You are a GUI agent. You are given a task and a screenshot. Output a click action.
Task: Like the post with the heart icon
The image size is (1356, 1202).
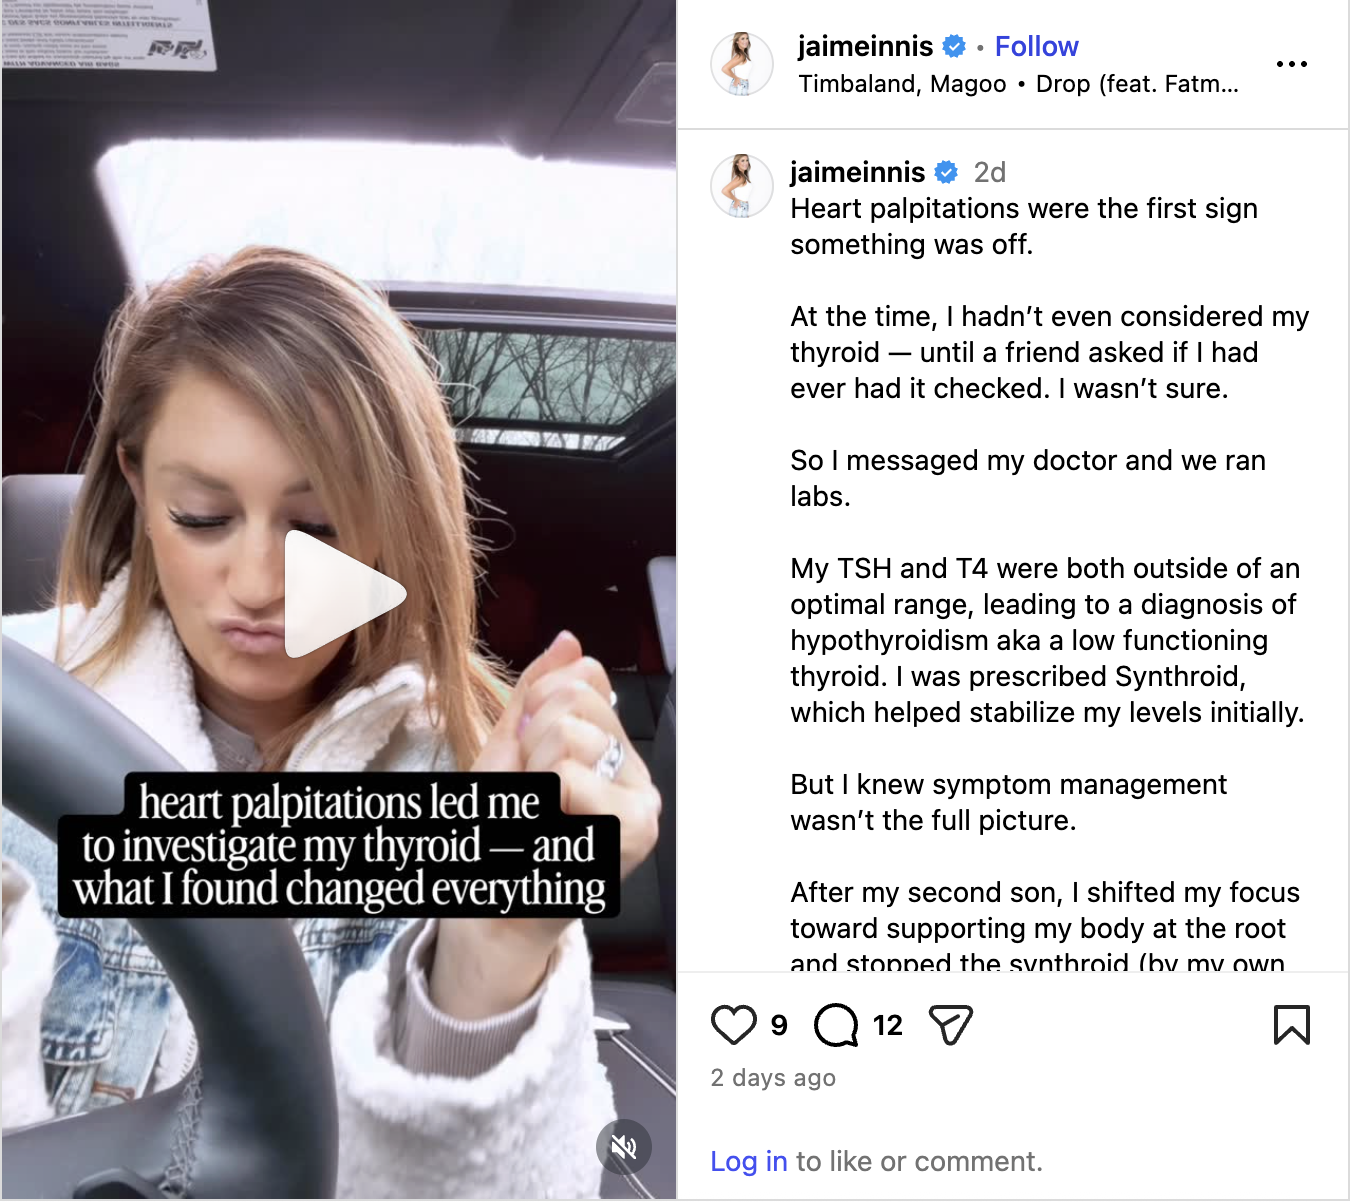coord(733,1025)
